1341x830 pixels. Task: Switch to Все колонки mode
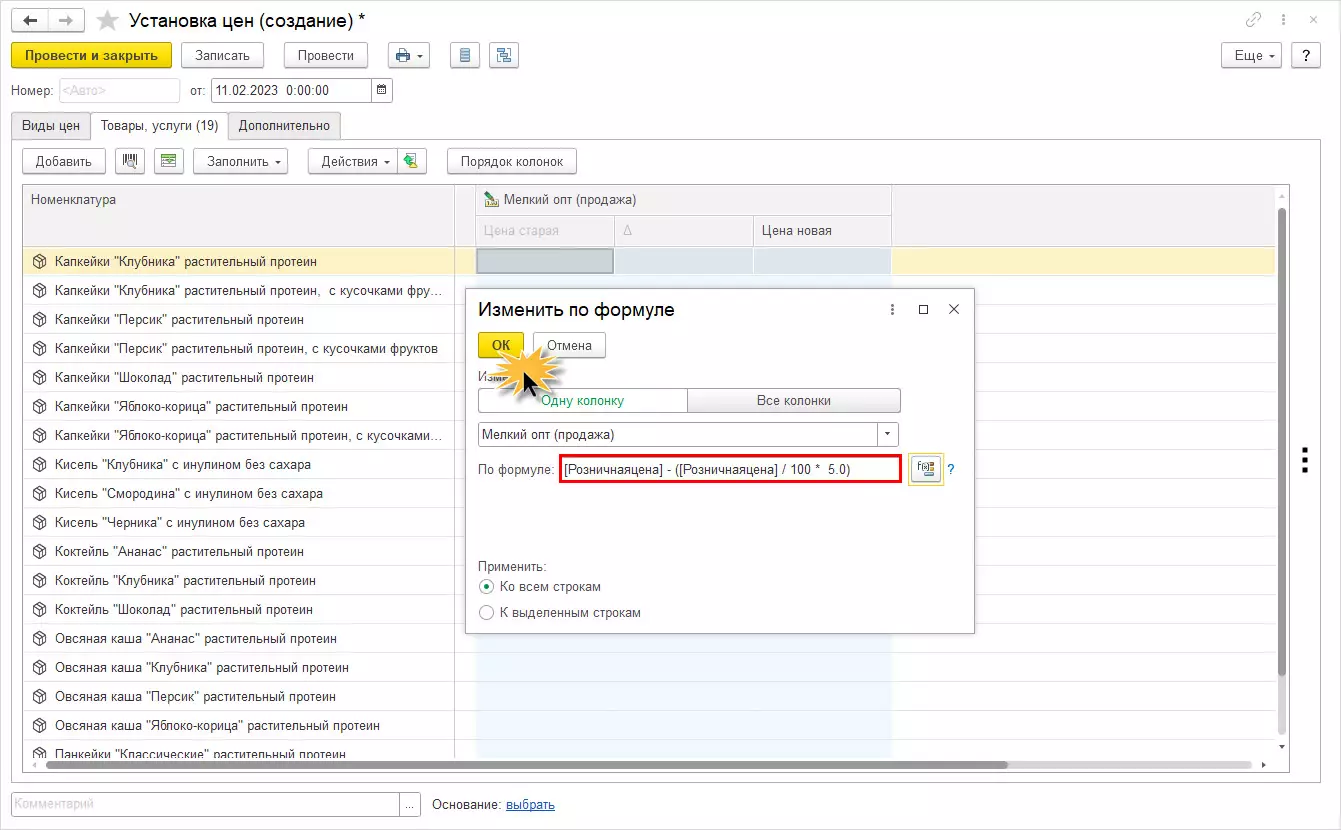794,400
